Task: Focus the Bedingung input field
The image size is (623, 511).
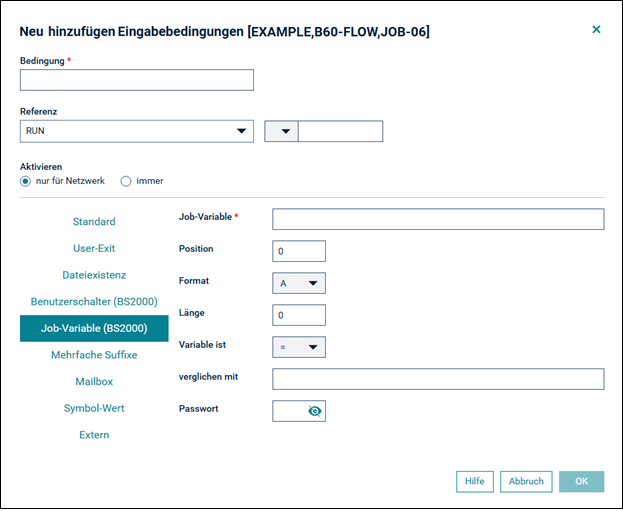Action: pos(137,80)
